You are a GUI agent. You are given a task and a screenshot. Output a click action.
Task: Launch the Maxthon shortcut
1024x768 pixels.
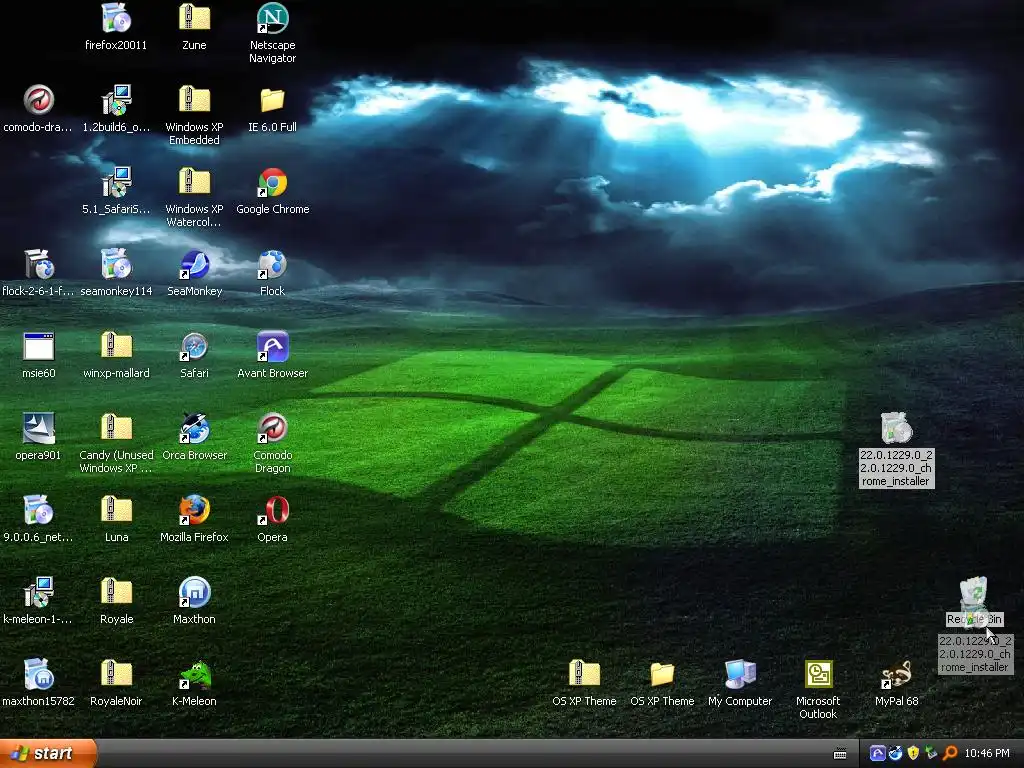(194, 593)
